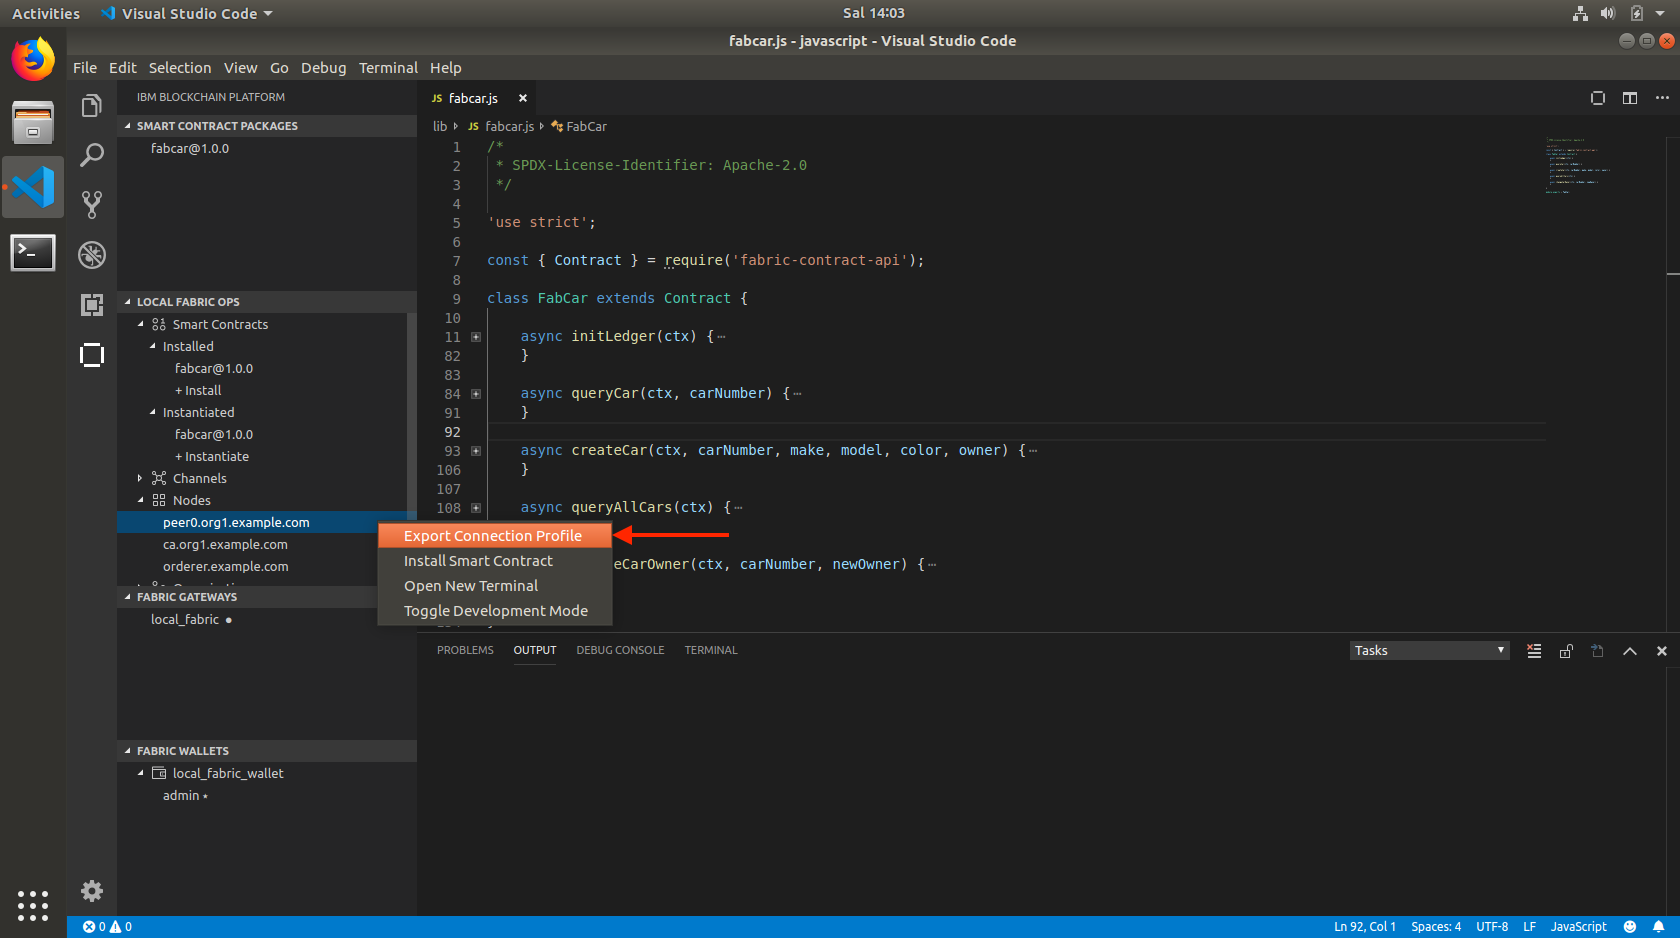Collapse the Installed tree node
This screenshot has height=938, width=1680.
coord(153,346)
